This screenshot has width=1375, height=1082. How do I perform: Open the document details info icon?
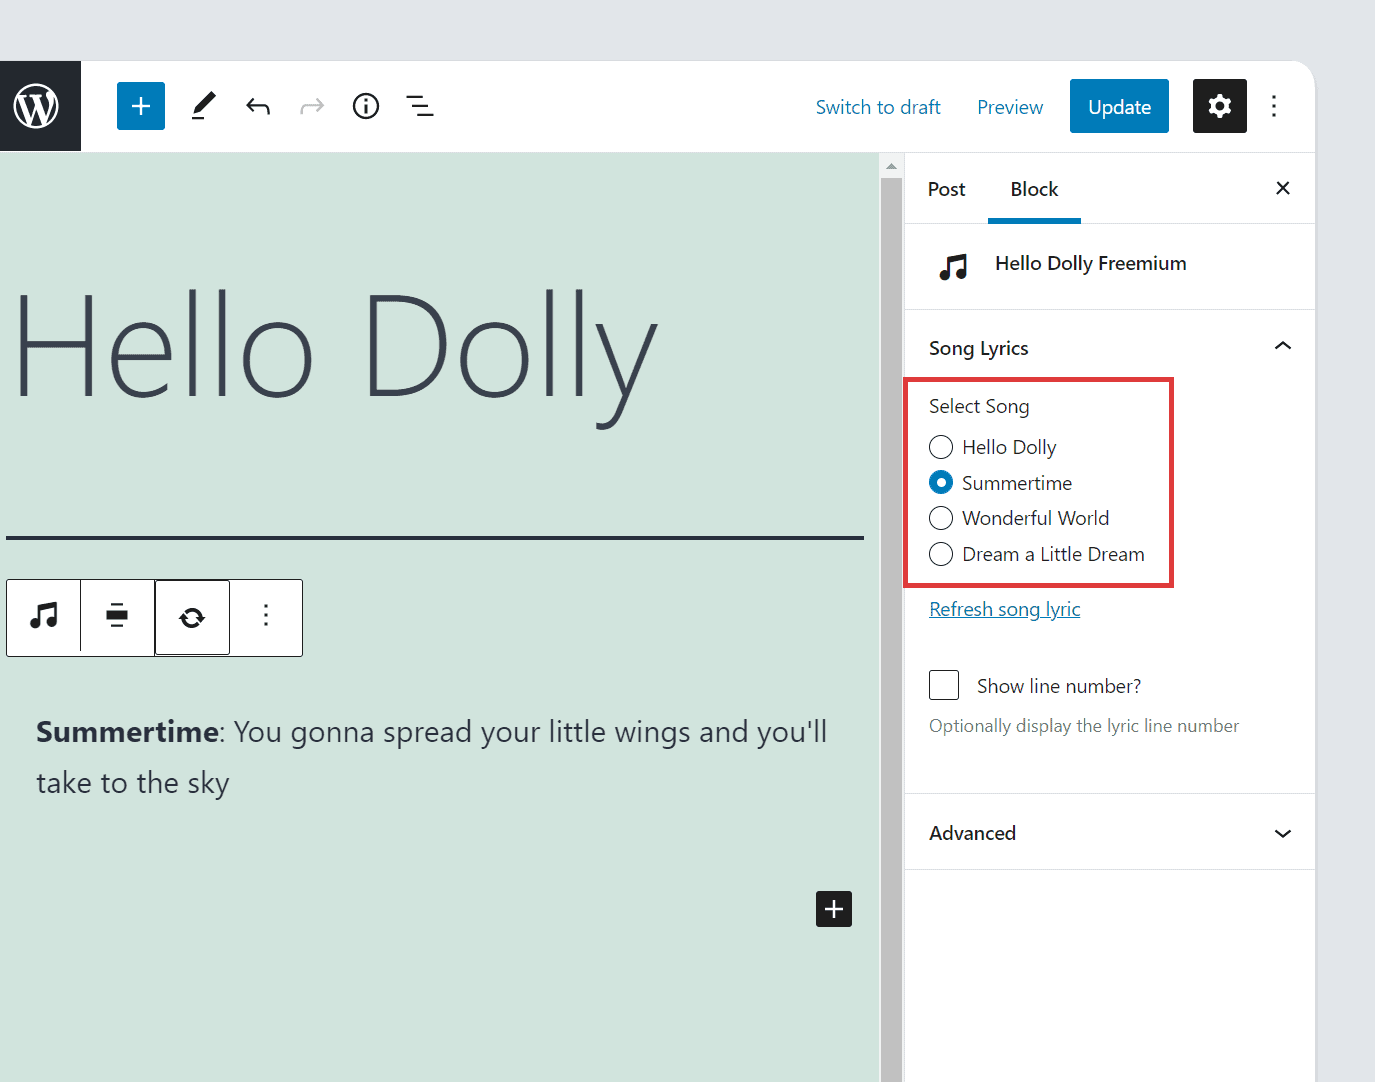pyautogui.click(x=366, y=106)
